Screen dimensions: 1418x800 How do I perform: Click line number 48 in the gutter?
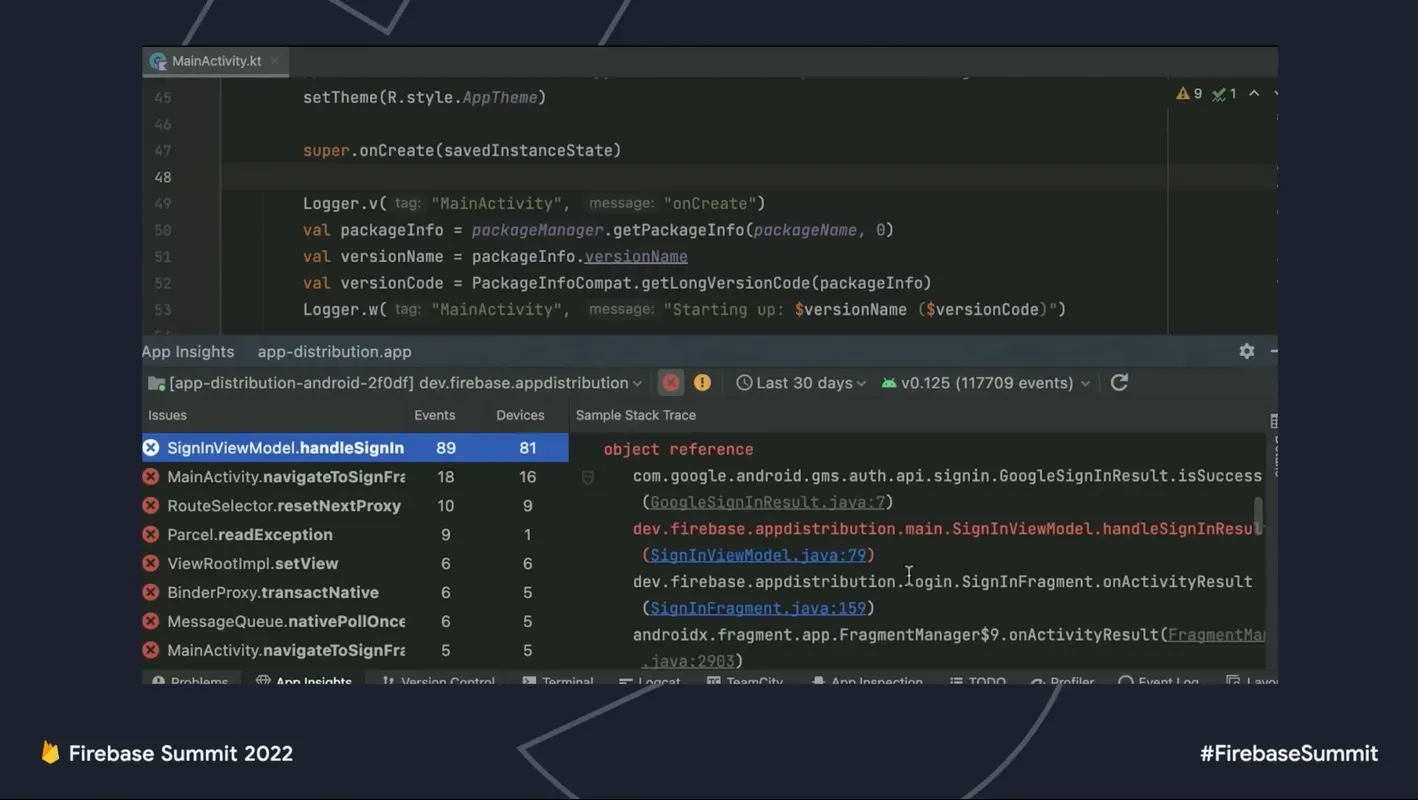point(162,177)
